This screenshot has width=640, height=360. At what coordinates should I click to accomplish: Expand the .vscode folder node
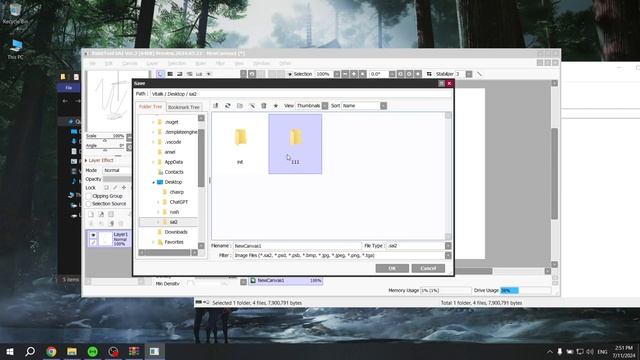153,142
